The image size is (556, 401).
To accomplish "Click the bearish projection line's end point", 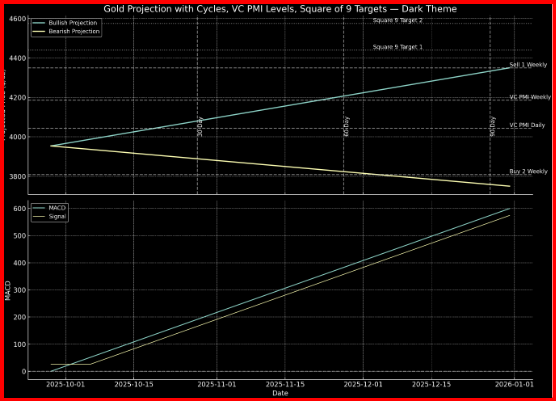I will (x=510, y=186).
